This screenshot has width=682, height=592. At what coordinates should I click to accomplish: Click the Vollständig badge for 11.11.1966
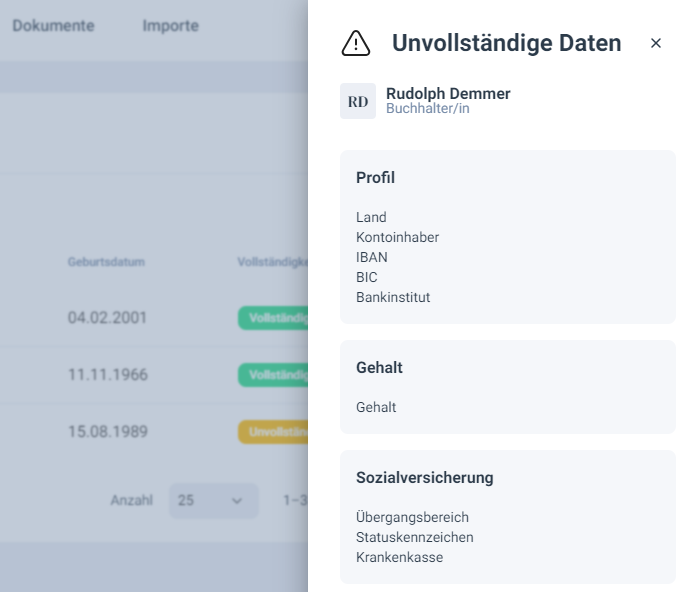click(x=273, y=375)
